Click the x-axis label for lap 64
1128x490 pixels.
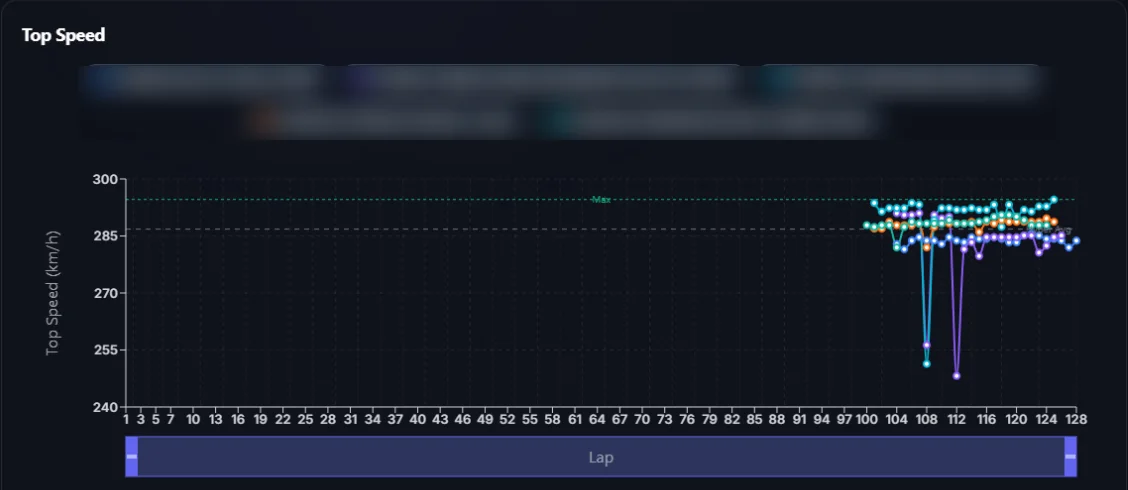point(597,419)
